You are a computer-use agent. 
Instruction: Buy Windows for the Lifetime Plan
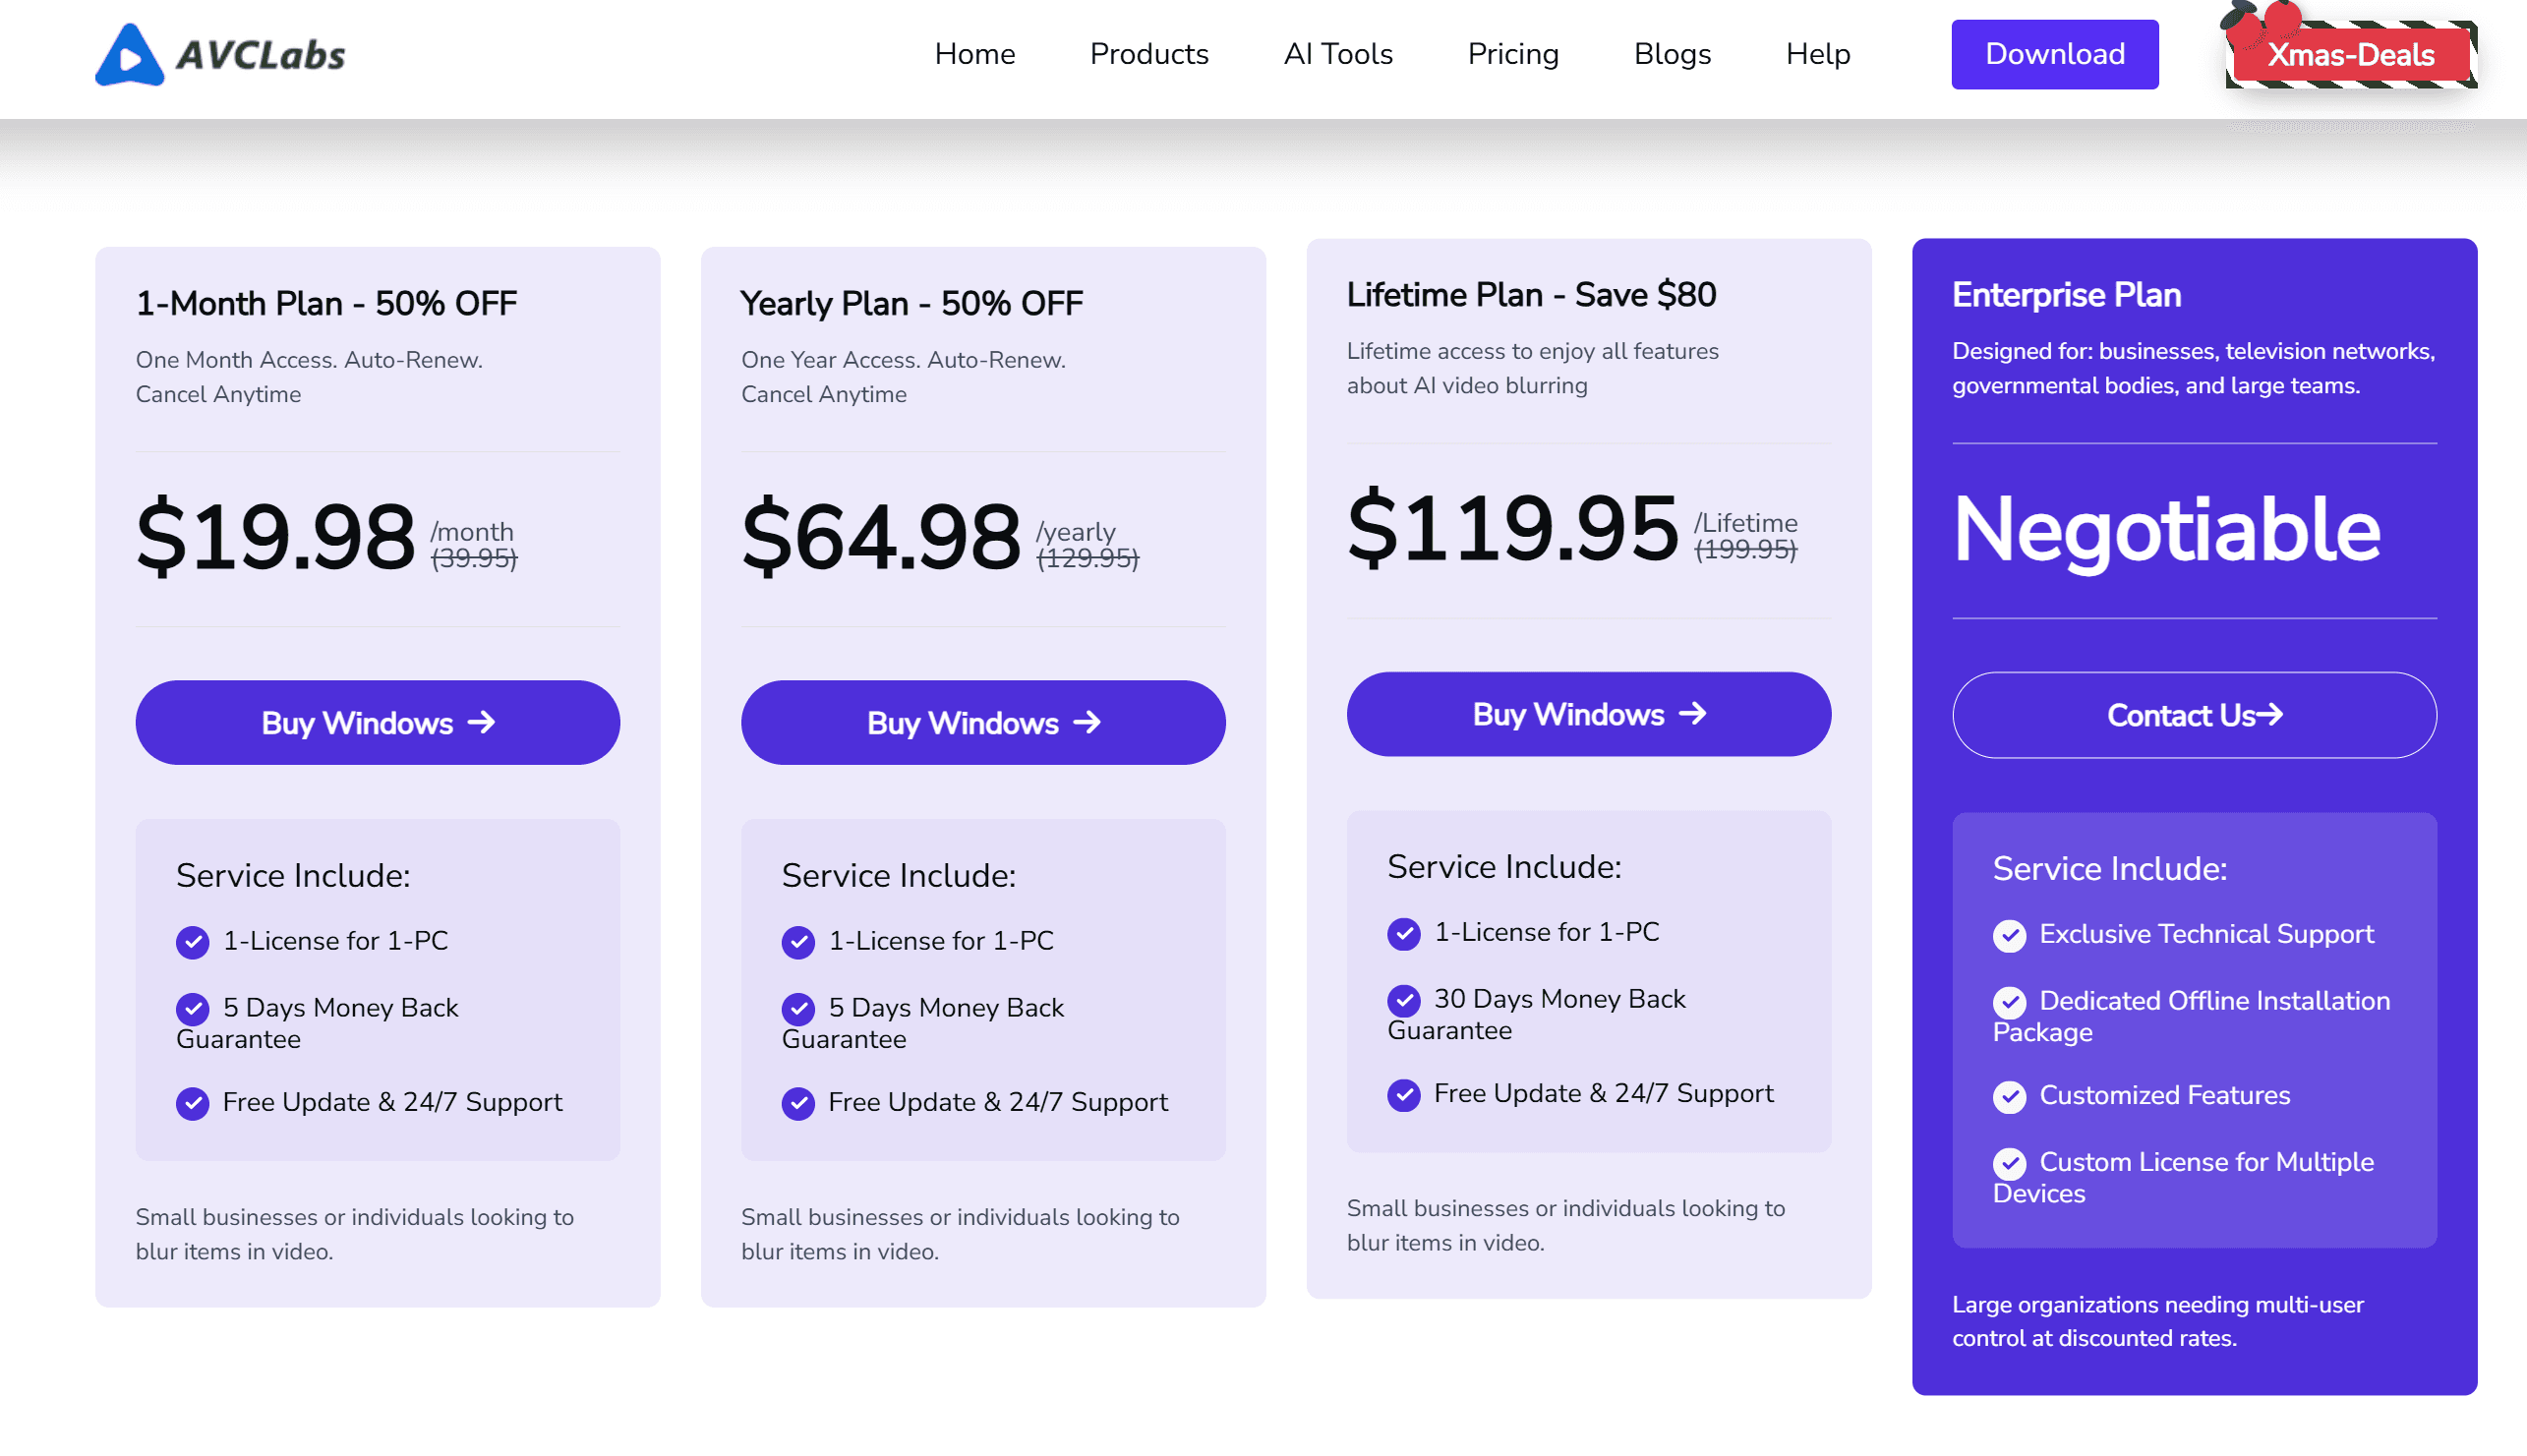click(x=1588, y=714)
